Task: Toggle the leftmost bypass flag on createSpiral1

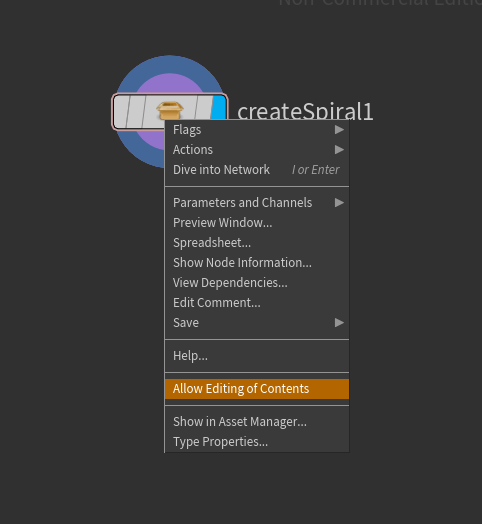Action: pos(122,111)
